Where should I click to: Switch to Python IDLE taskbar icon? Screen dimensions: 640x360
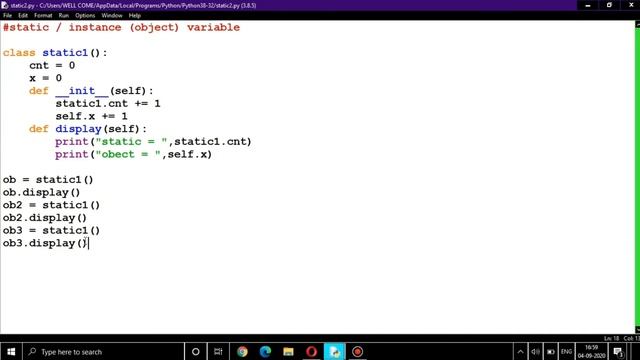pos(334,351)
